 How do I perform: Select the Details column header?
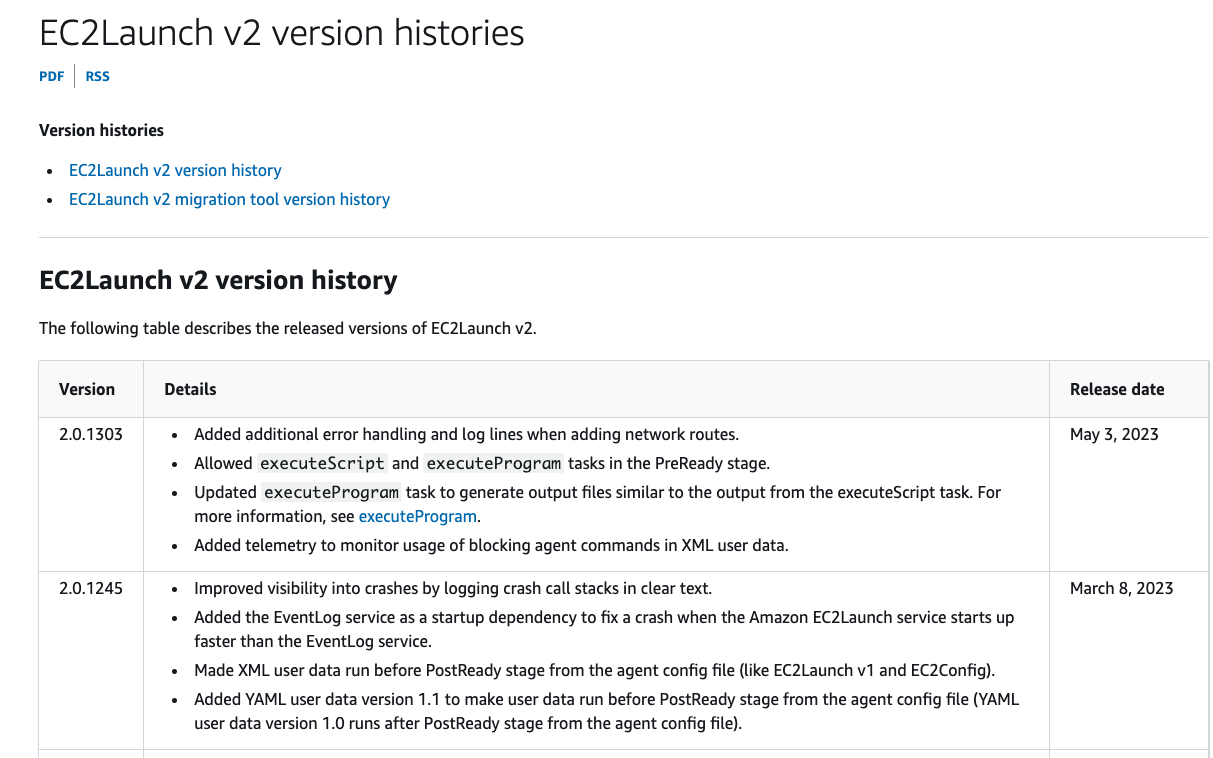189,389
